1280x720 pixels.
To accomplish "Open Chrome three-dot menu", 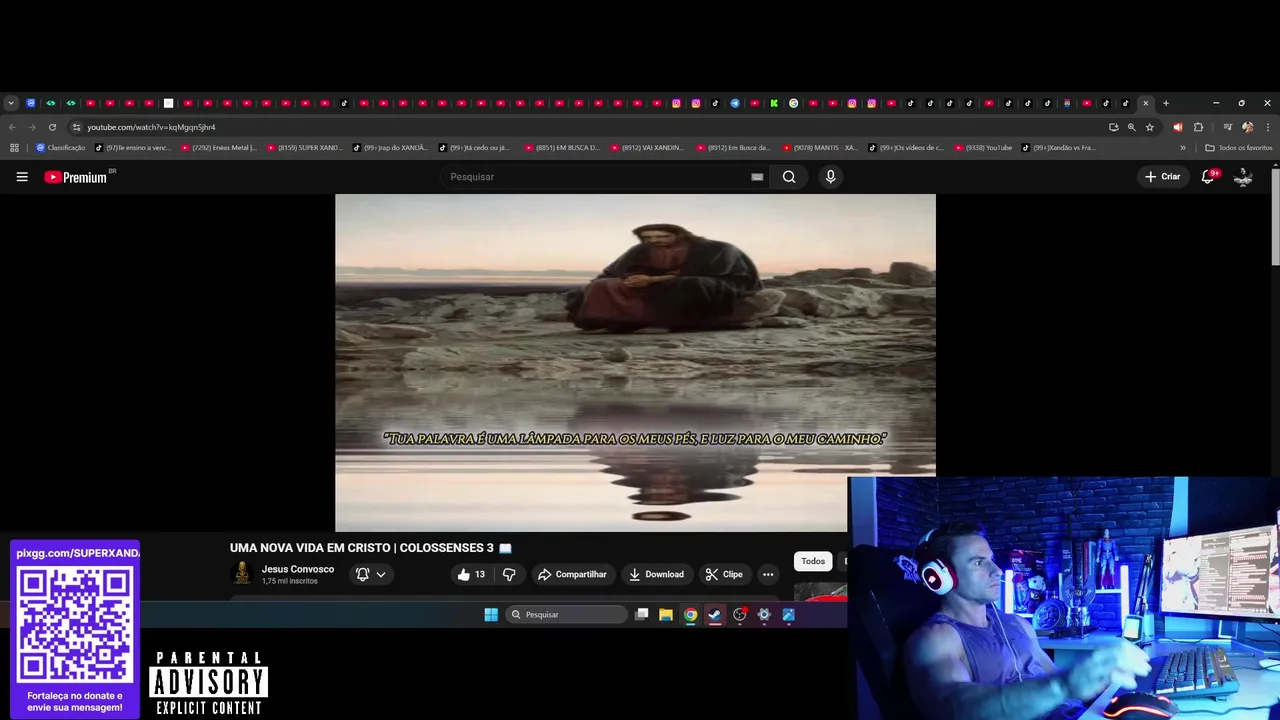I will (1268, 127).
